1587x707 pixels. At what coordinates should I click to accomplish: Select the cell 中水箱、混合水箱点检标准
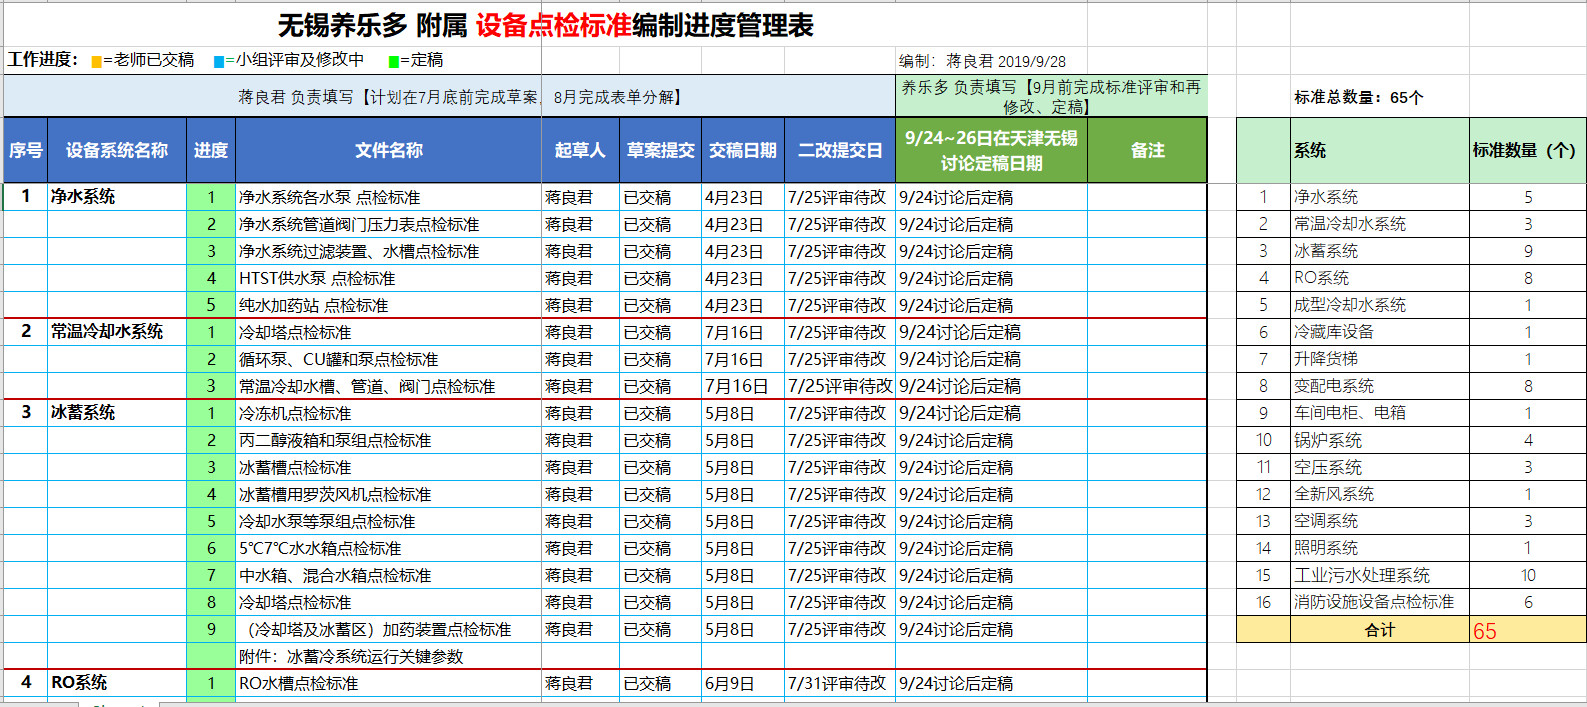(389, 575)
